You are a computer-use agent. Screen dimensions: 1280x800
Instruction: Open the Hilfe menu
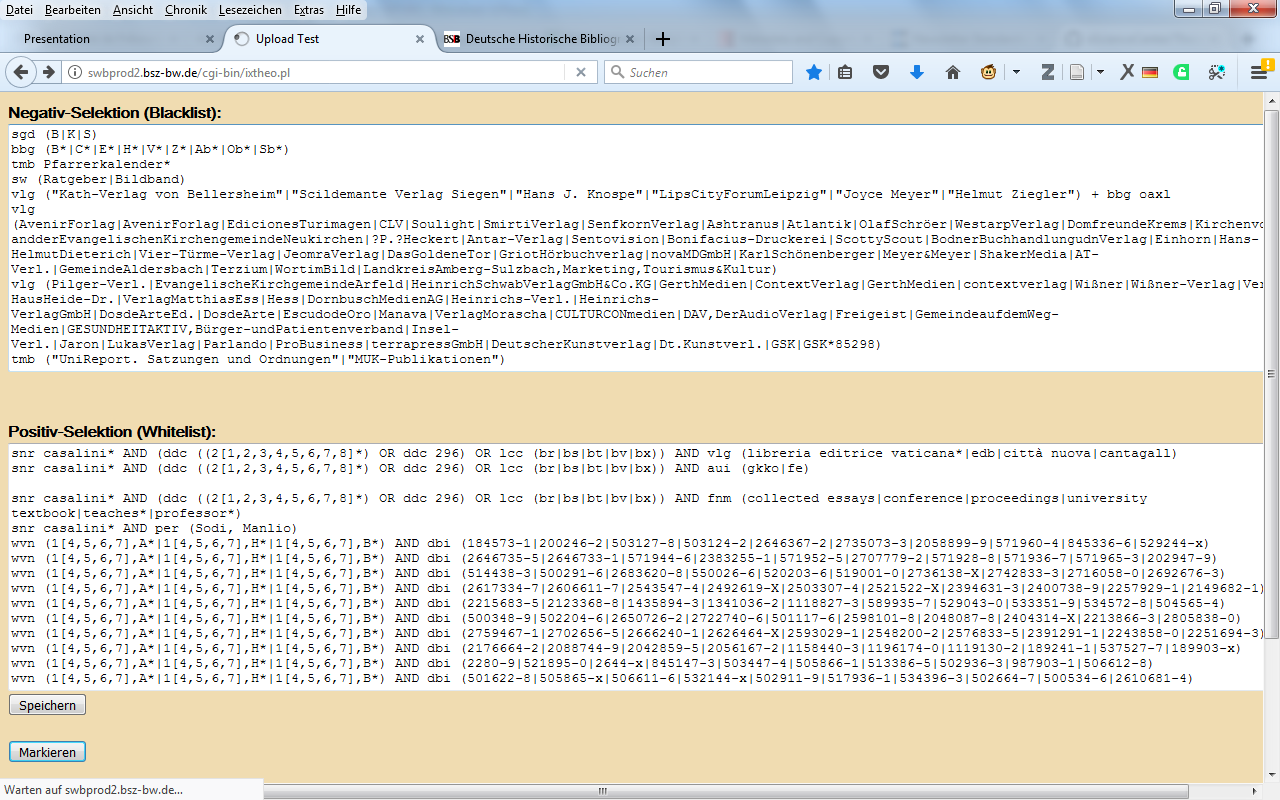[348, 10]
